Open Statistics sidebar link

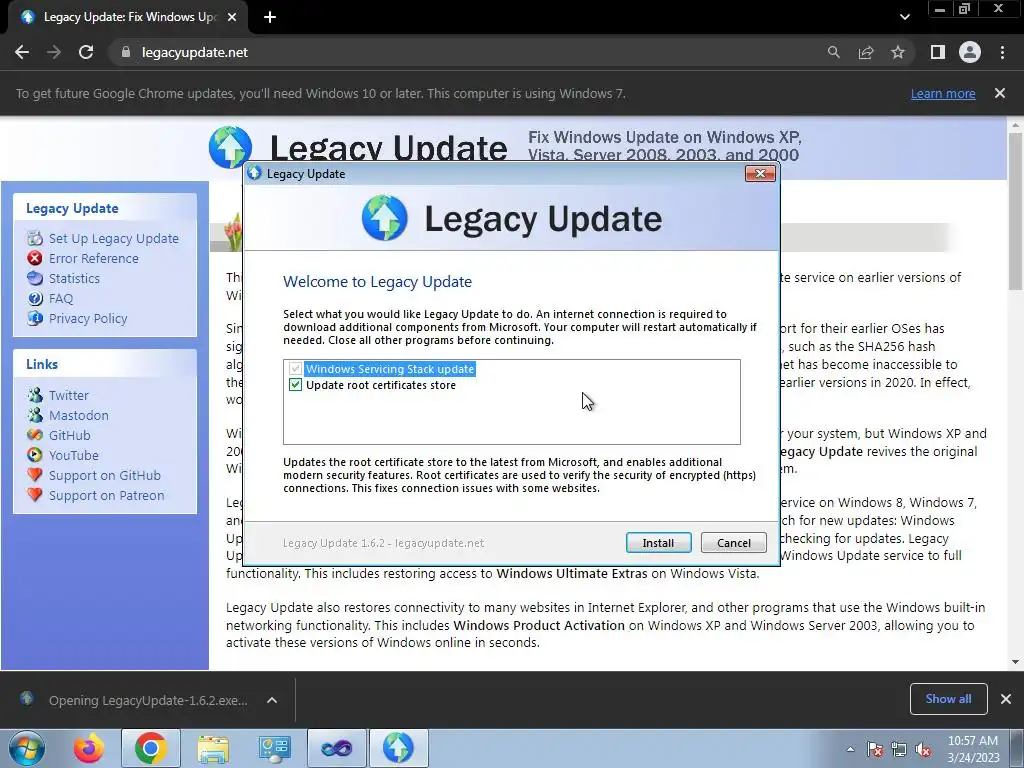pyautogui.click(x=74, y=278)
